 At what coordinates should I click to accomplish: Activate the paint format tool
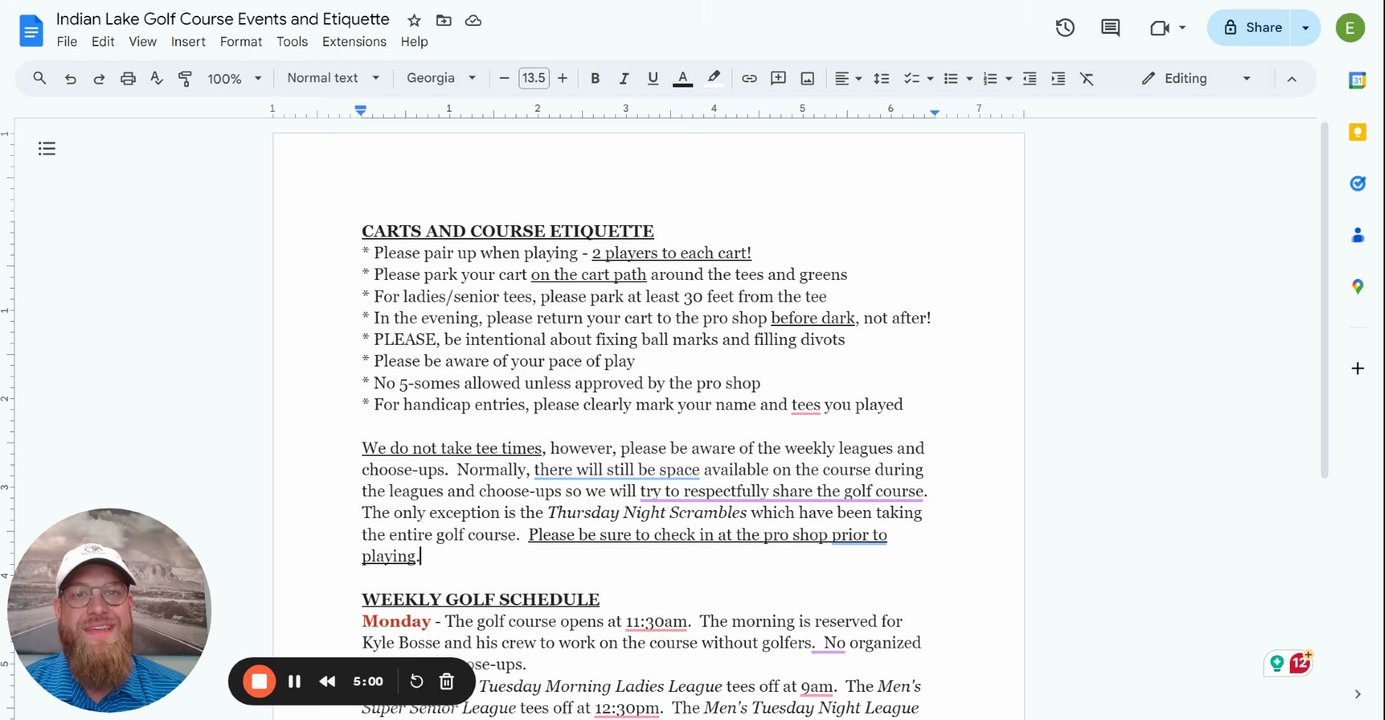(185, 78)
